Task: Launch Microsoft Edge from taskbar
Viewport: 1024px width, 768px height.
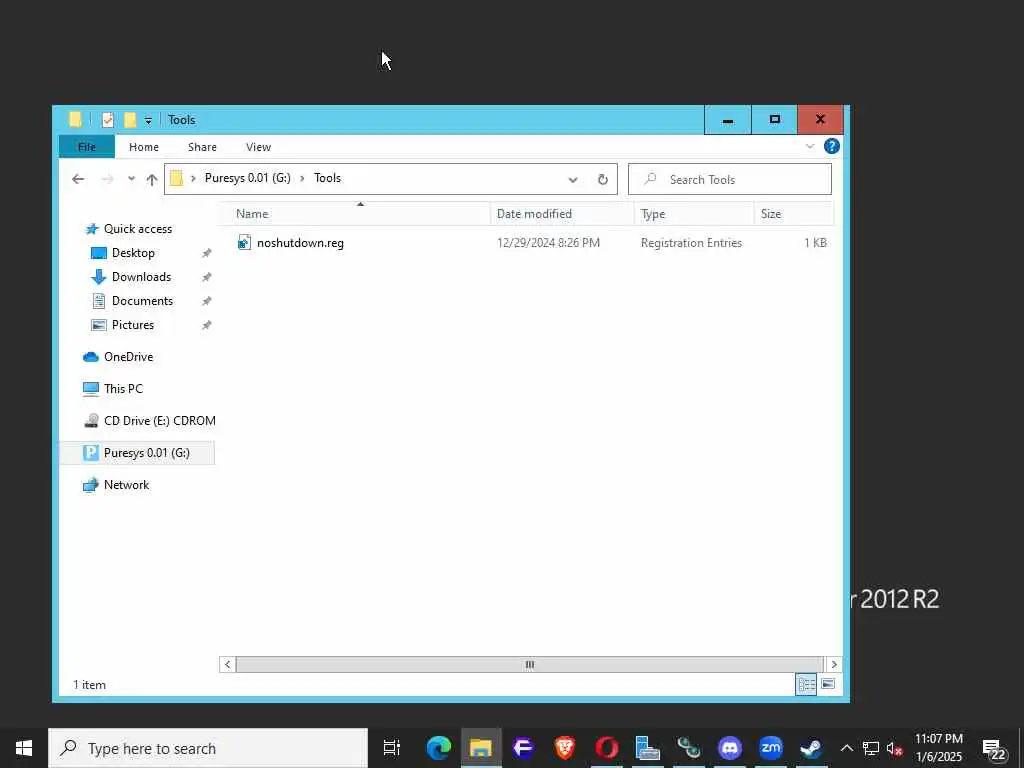Action: tap(439, 748)
